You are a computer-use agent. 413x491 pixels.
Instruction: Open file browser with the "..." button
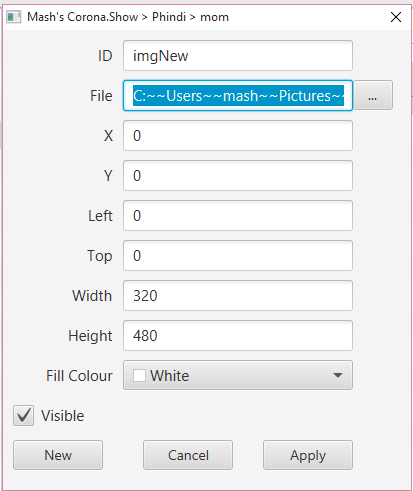[373, 95]
